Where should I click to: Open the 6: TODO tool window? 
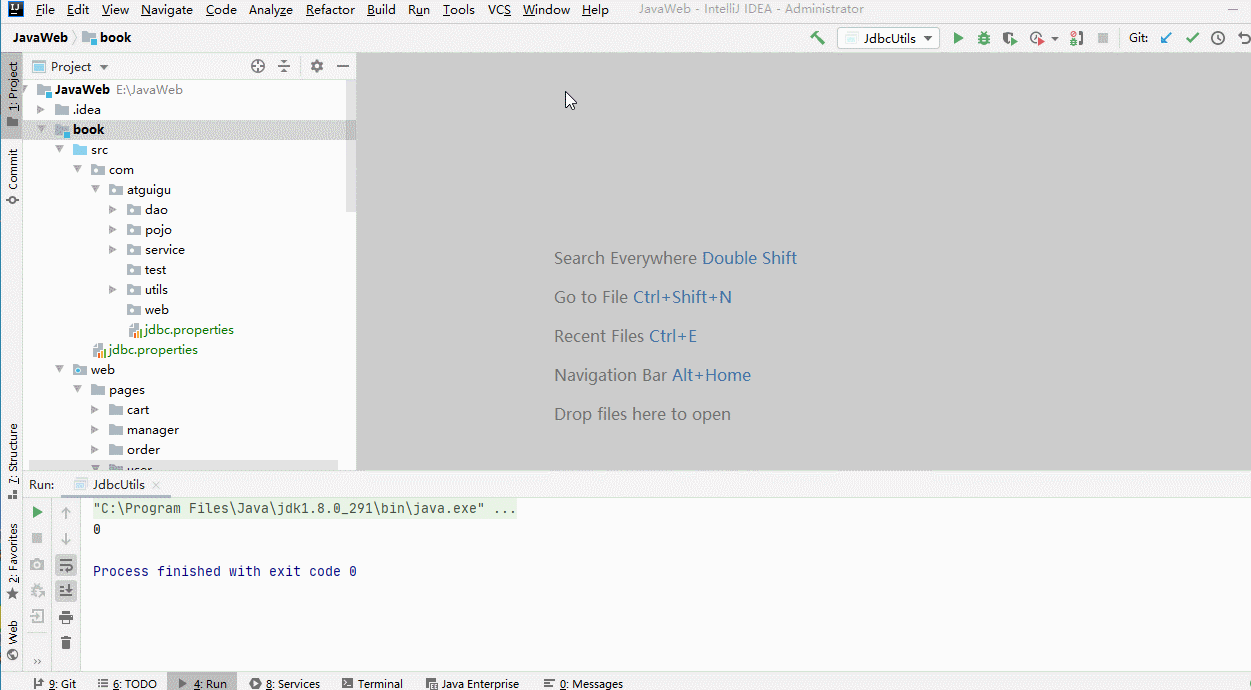click(x=128, y=683)
